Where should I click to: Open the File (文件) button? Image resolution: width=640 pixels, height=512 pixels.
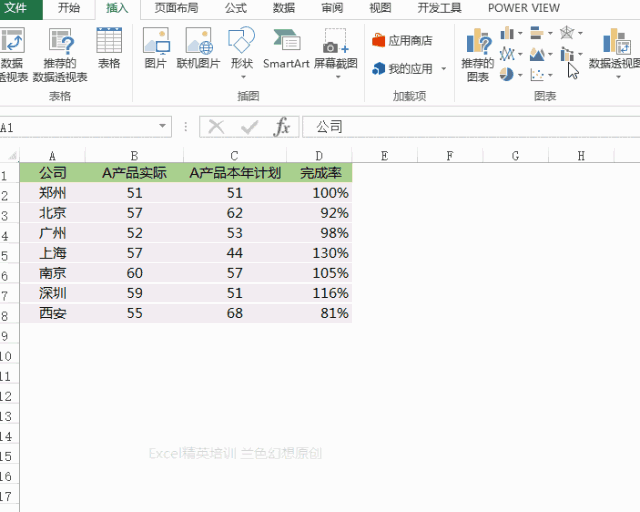18,8
